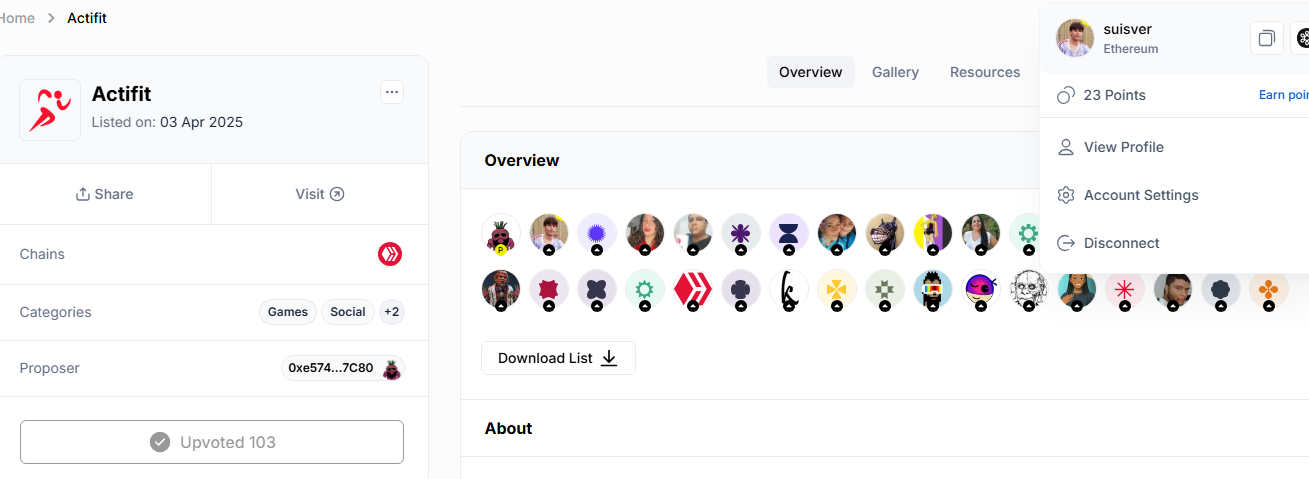Viewport: 1309px width, 479px height.
Task: Copy wallet address using the copy icon
Action: [x=1266, y=38]
